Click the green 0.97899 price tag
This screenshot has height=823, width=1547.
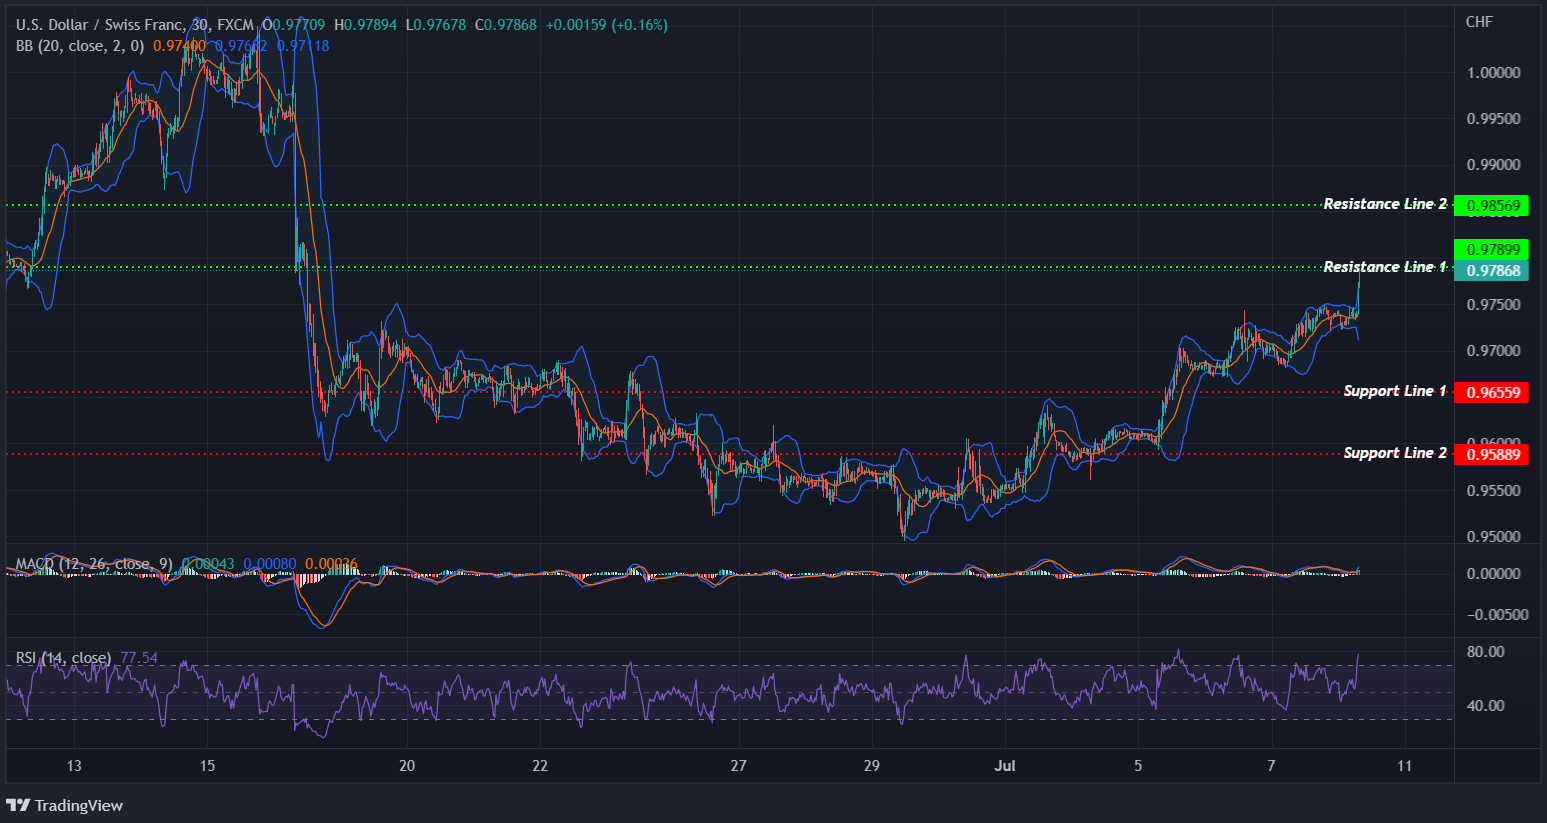[1491, 249]
